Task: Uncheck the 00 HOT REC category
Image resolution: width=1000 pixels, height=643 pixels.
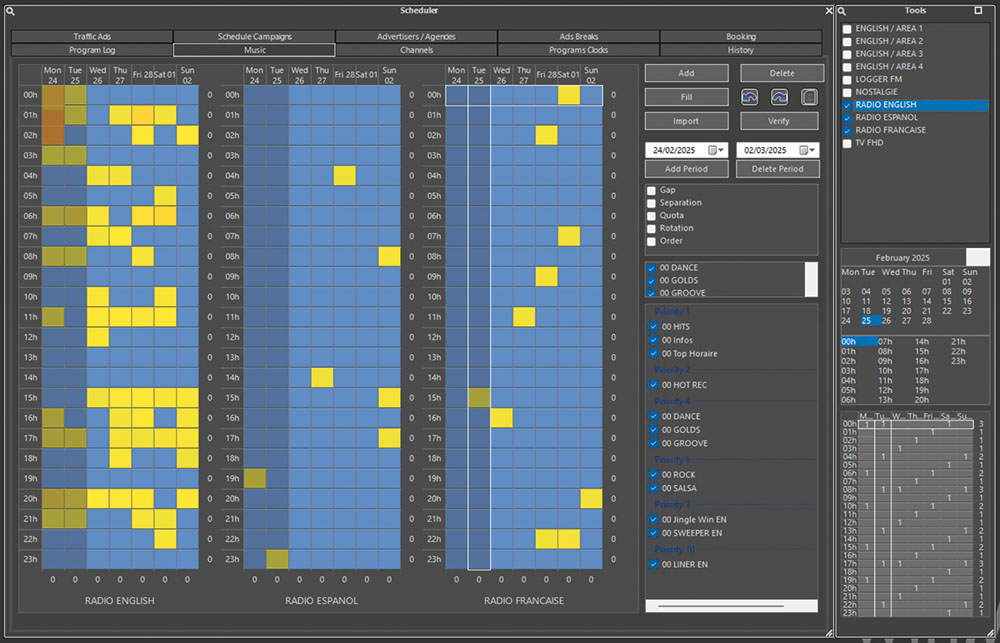Action: click(x=653, y=385)
